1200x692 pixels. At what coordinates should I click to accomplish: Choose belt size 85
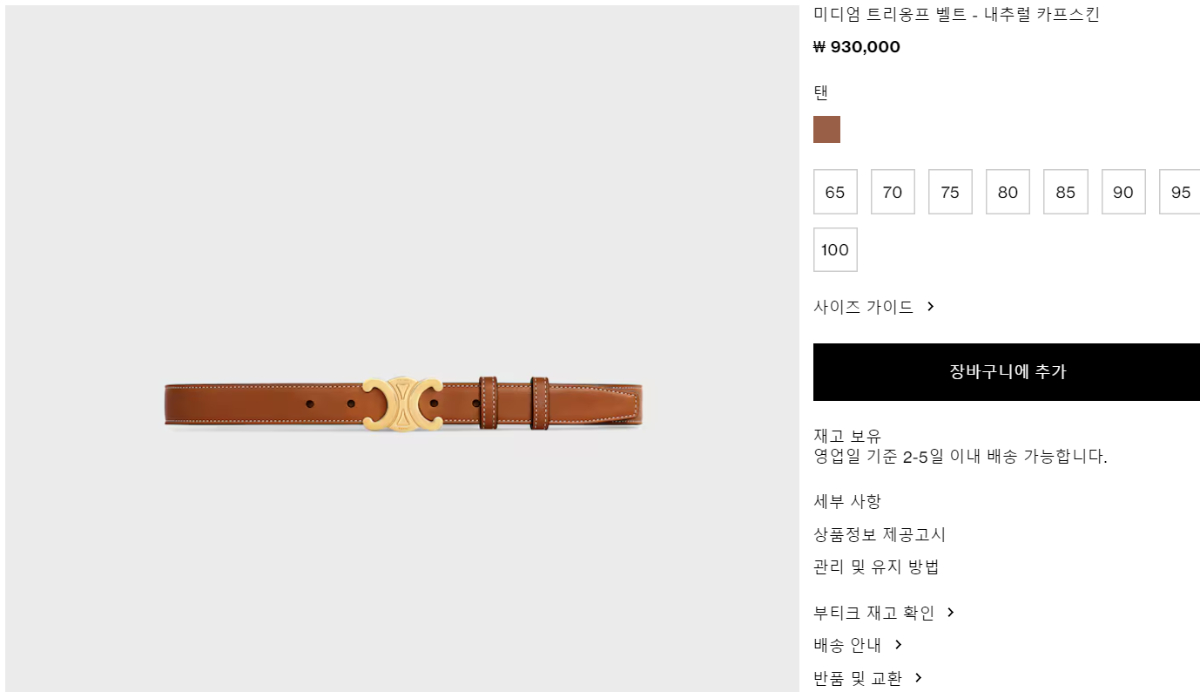[x=1066, y=192]
